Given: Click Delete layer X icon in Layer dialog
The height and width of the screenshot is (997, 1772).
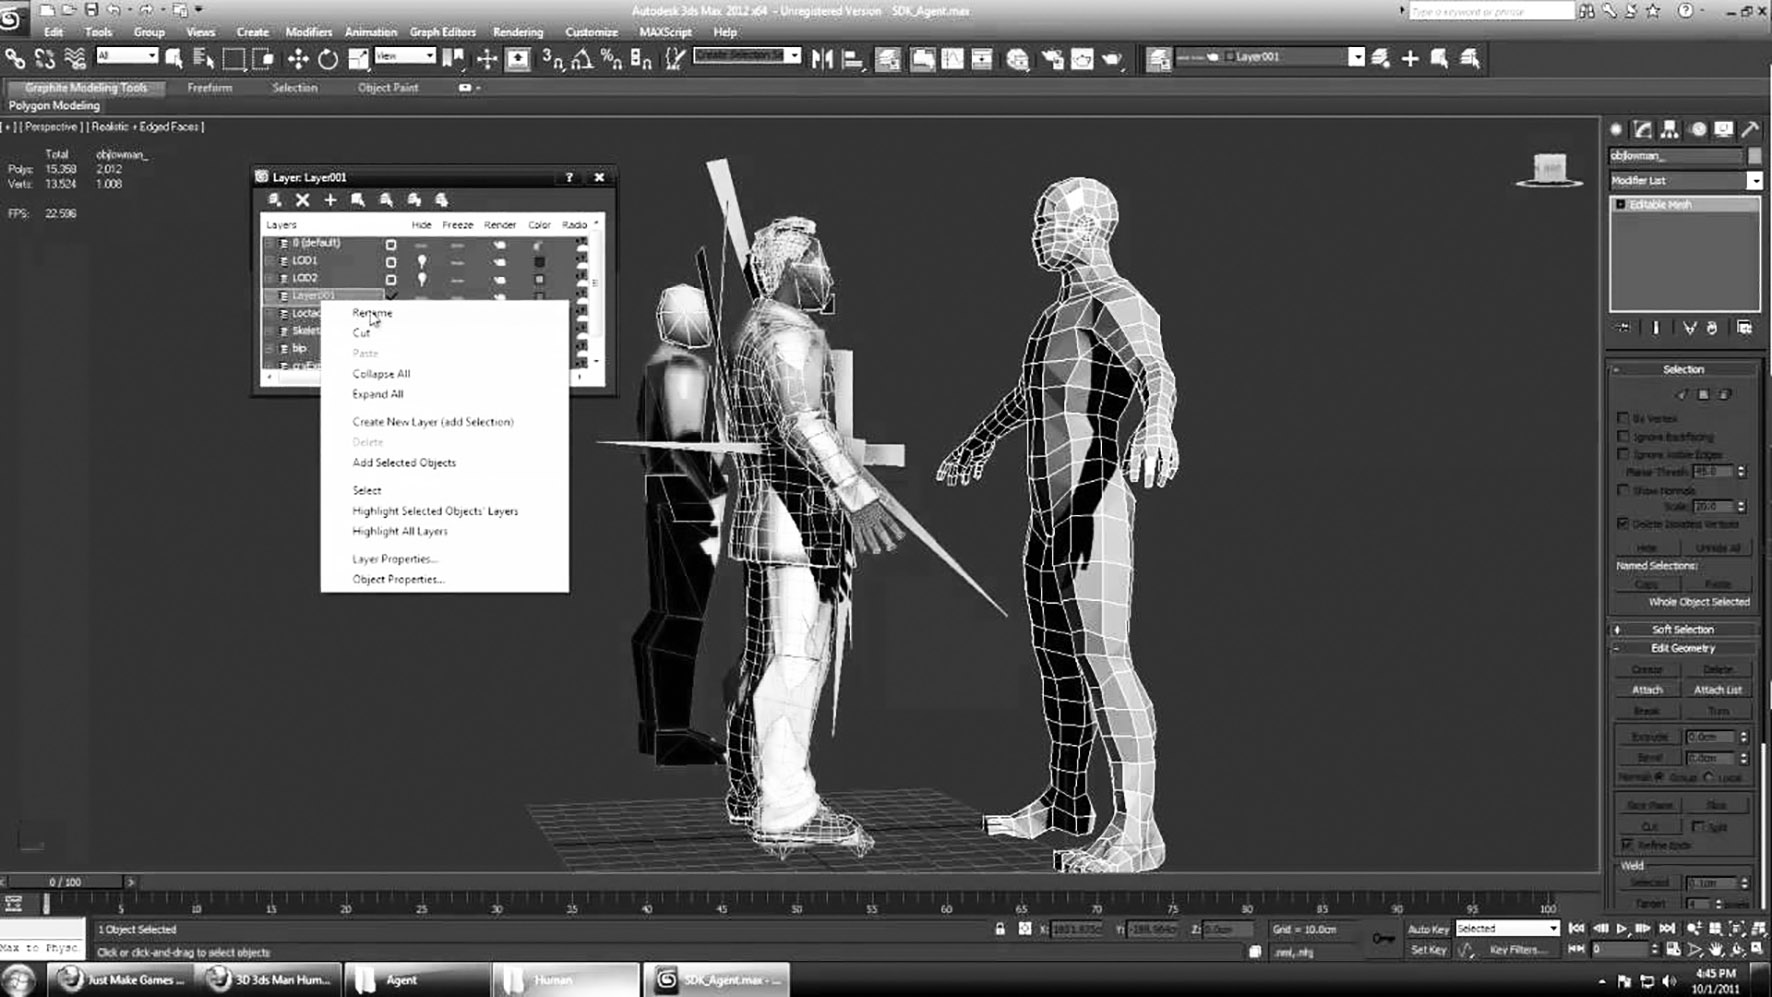Looking at the screenshot, I should tap(302, 200).
